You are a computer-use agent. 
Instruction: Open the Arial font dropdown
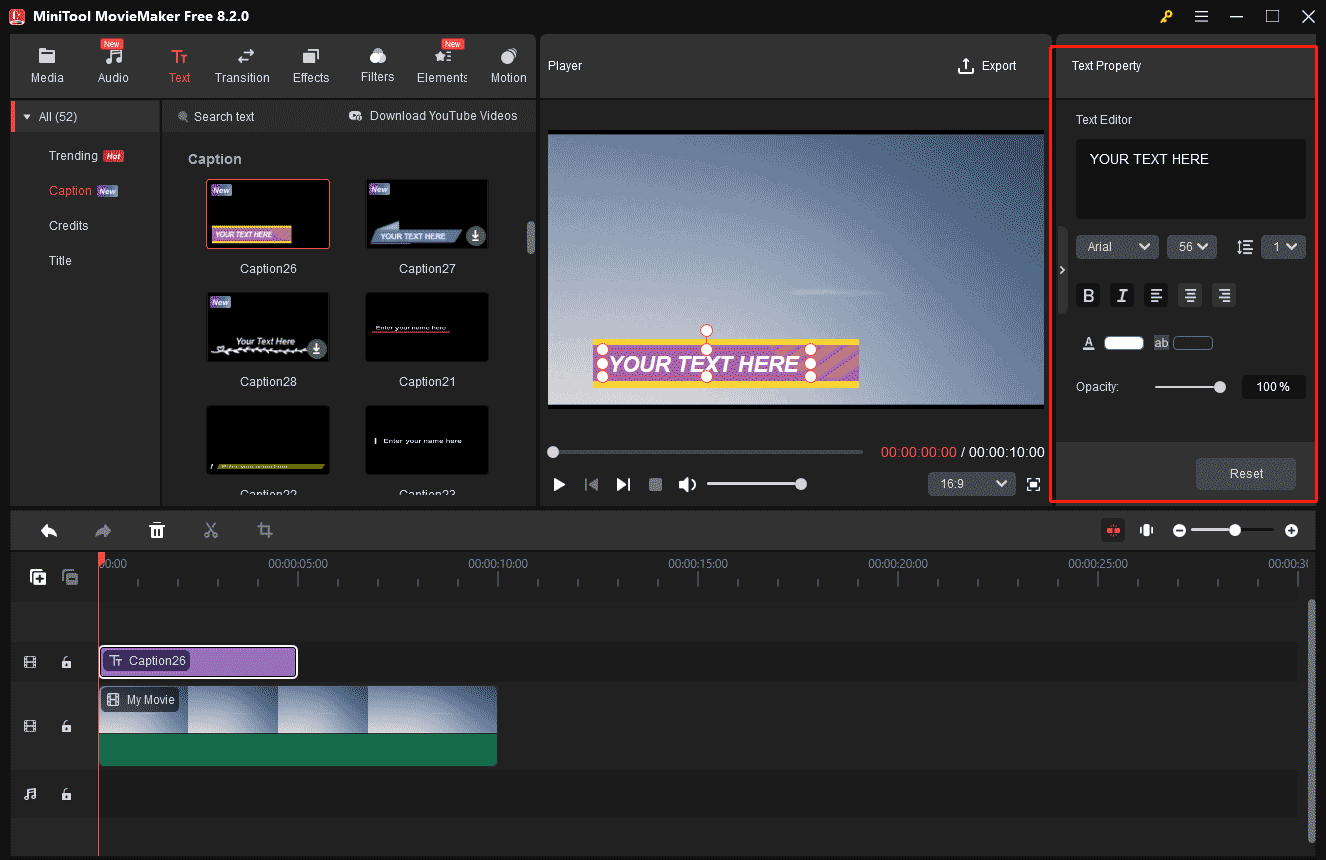click(x=1117, y=247)
